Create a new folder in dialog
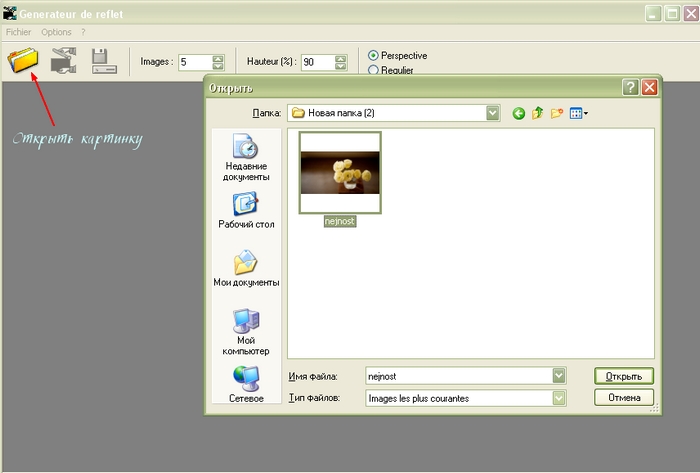The width and height of the screenshot is (700, 473). (557, 113)
